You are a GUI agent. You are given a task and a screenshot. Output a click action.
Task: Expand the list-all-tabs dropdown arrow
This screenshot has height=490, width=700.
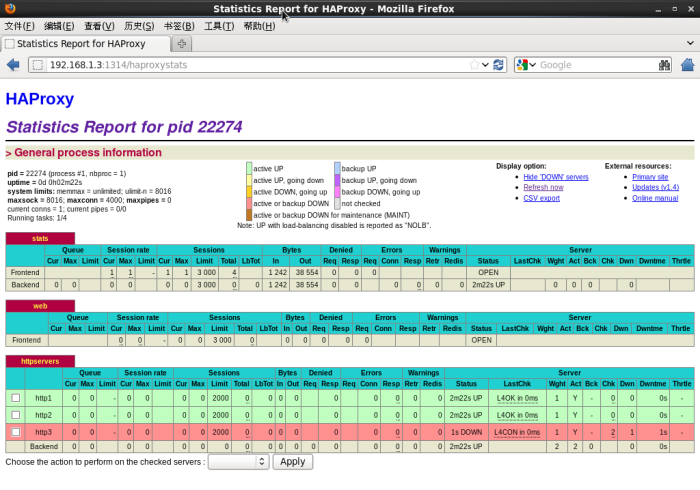(x=691, y=44)
